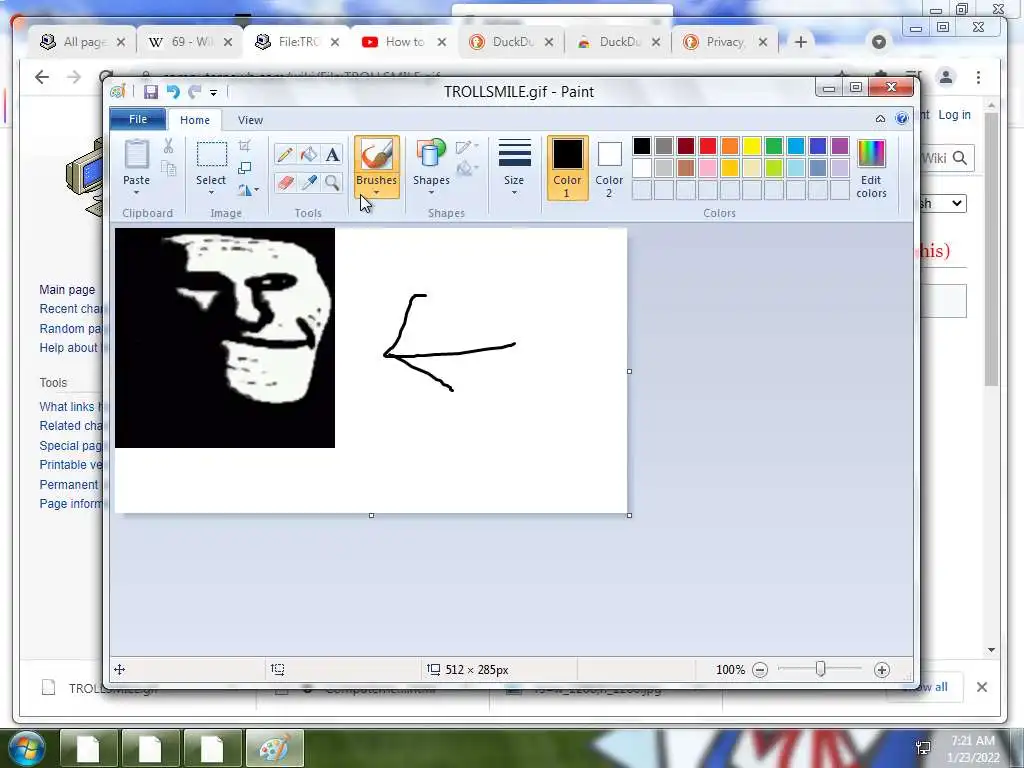Viewport: 1024px width, 768px height.
Task: Open a new browser tab with plus
Action: 801,42
